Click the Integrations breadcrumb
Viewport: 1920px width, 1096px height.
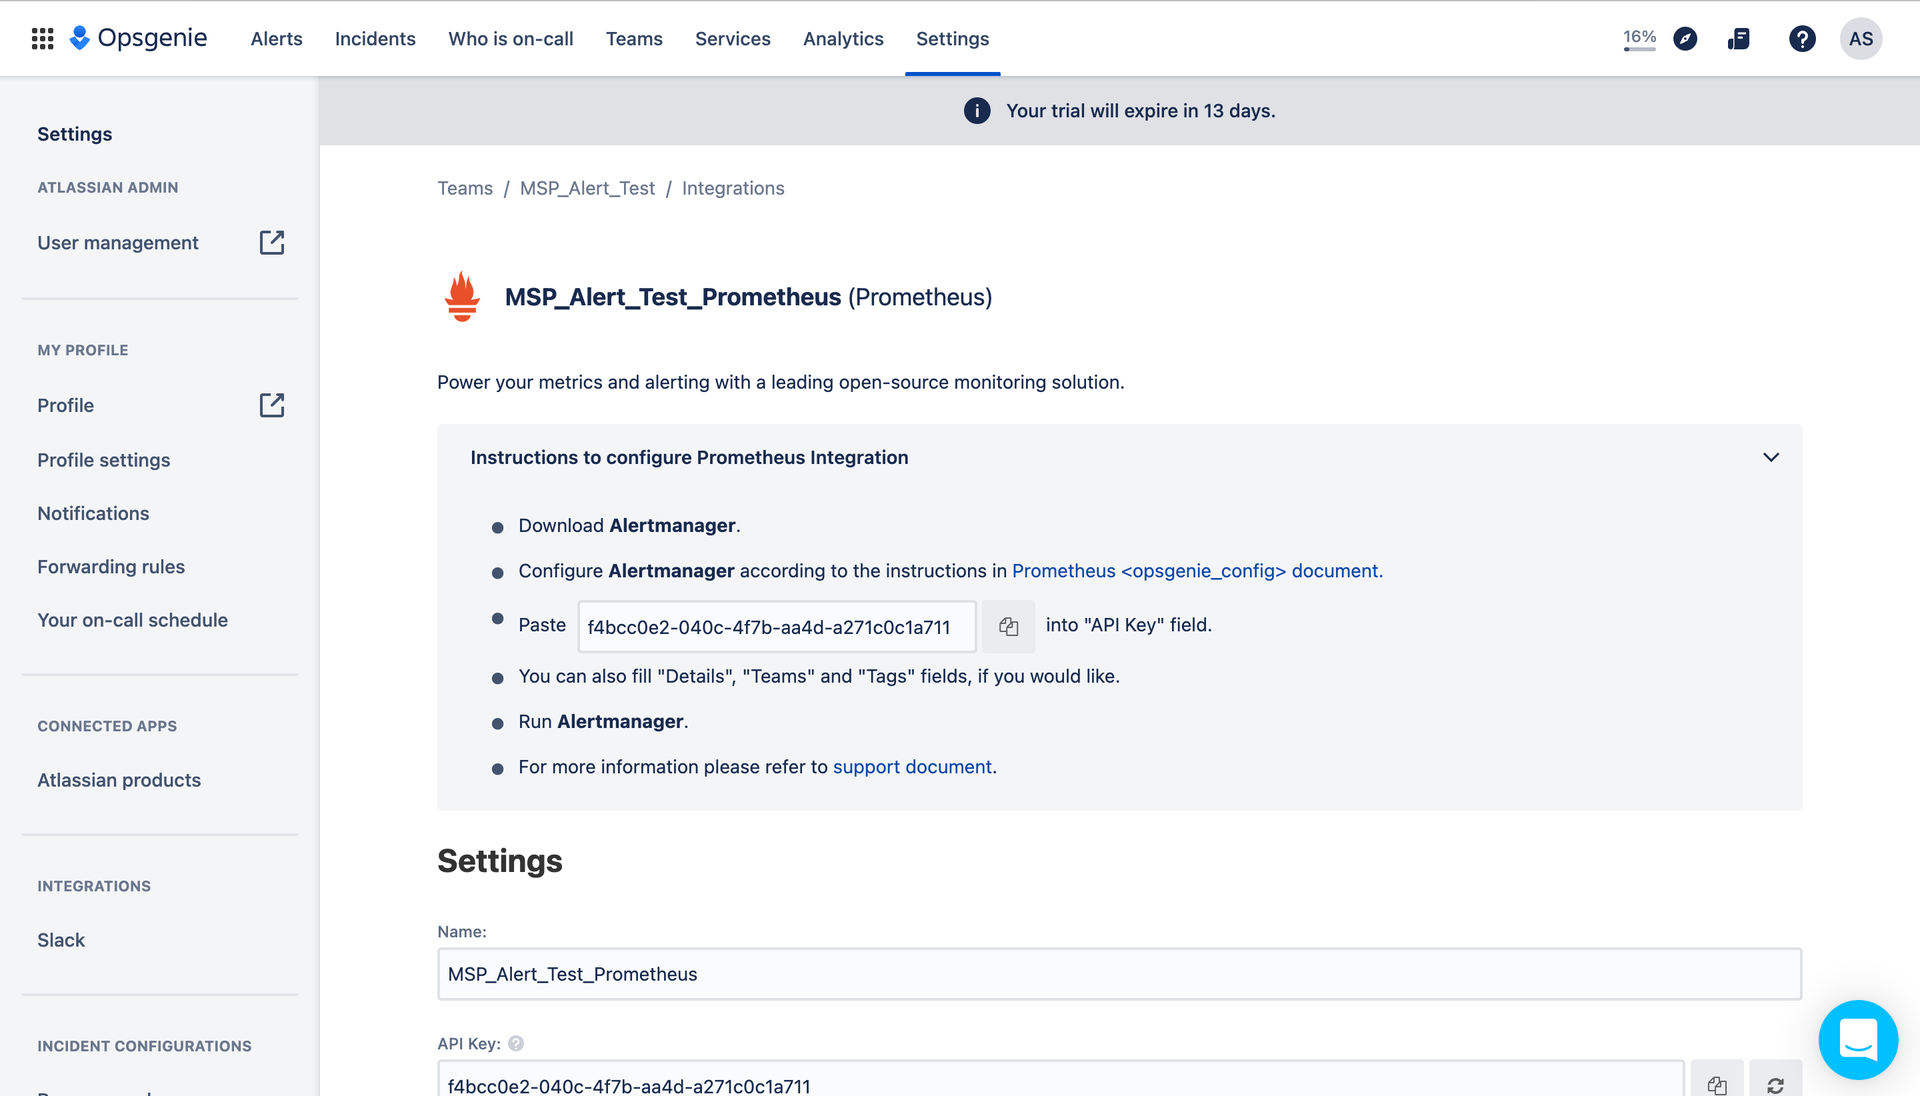pos(733,188)
